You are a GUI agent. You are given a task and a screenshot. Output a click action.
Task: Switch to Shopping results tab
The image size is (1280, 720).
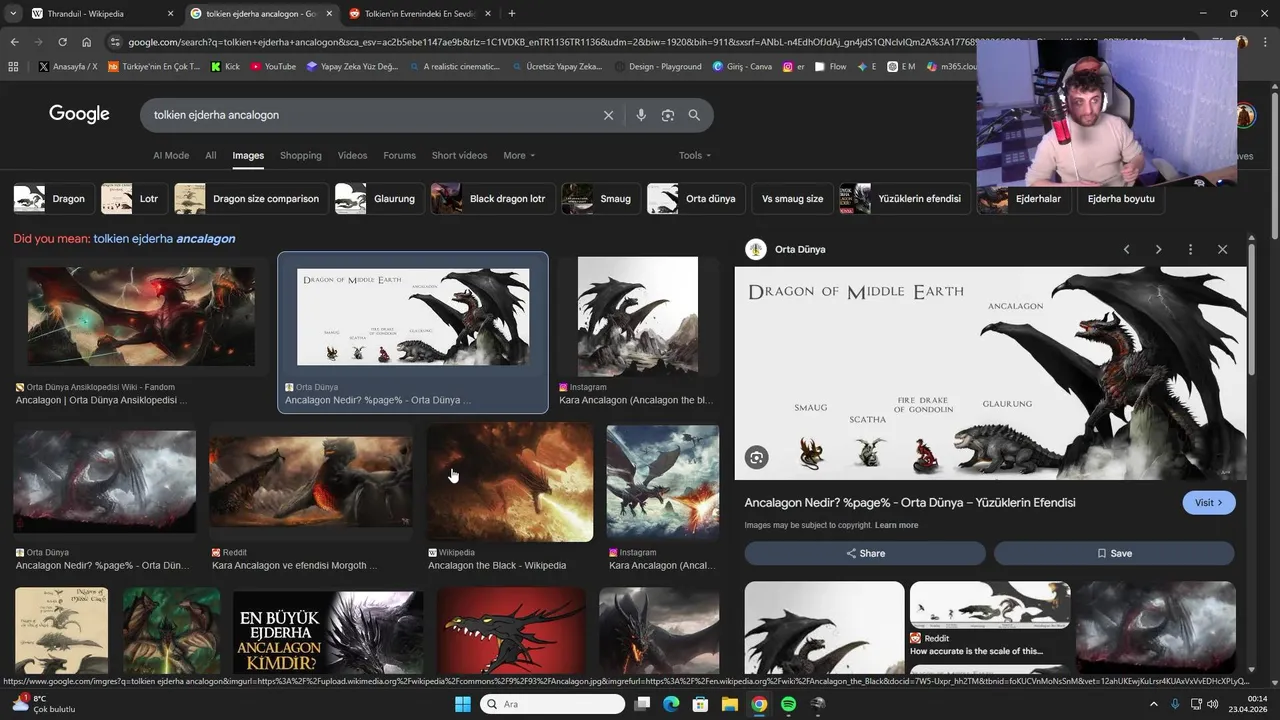click(x=301, y=155)
